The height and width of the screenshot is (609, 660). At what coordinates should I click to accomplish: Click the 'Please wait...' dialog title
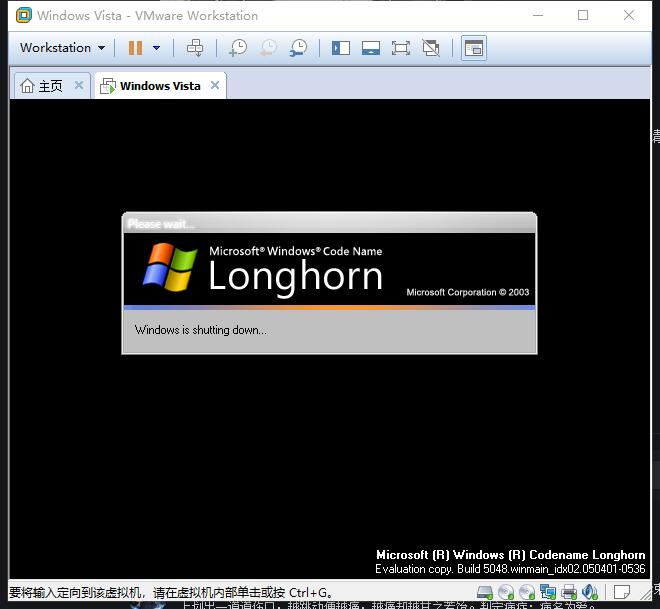(x=161, y=224)
